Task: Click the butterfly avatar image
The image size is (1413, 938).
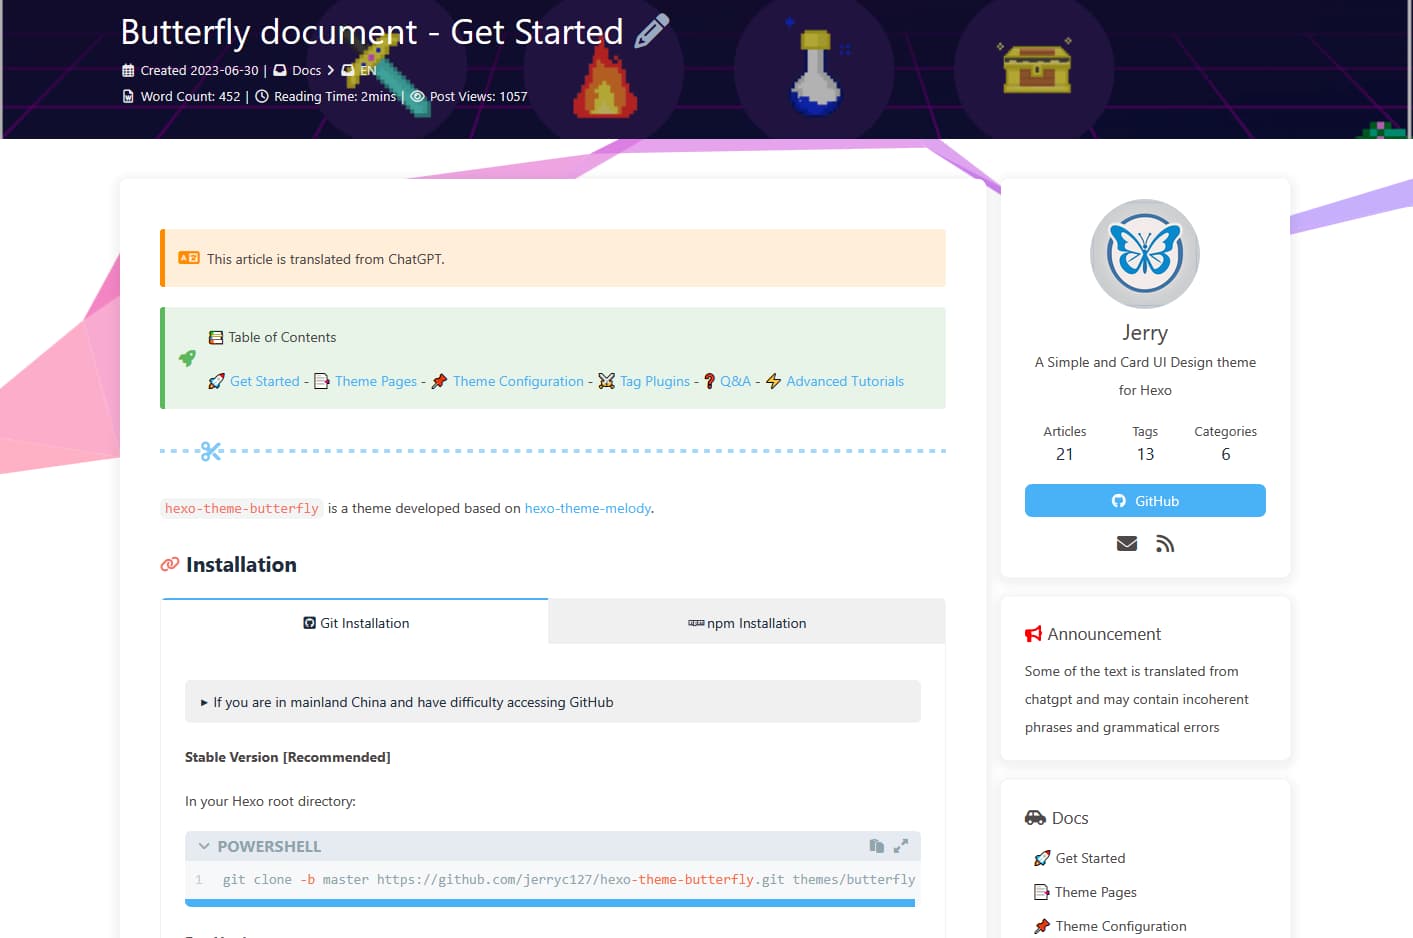Action: pos(1144,254)
